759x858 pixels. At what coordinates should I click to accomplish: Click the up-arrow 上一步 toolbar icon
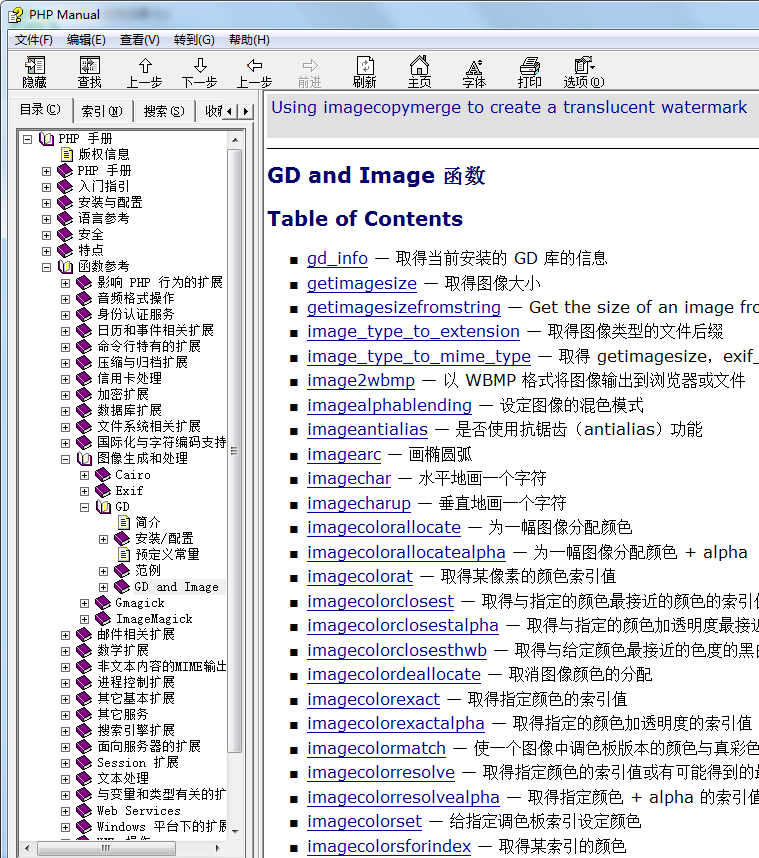[x=144, y=72]
